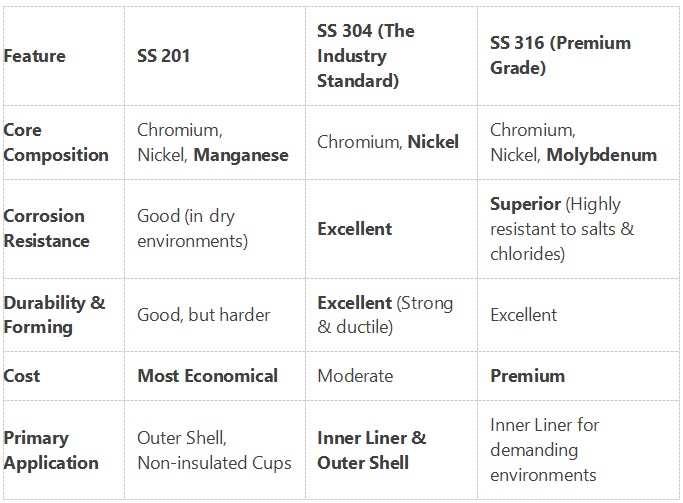Click the "Good, but harder" cell

[203, 315]
